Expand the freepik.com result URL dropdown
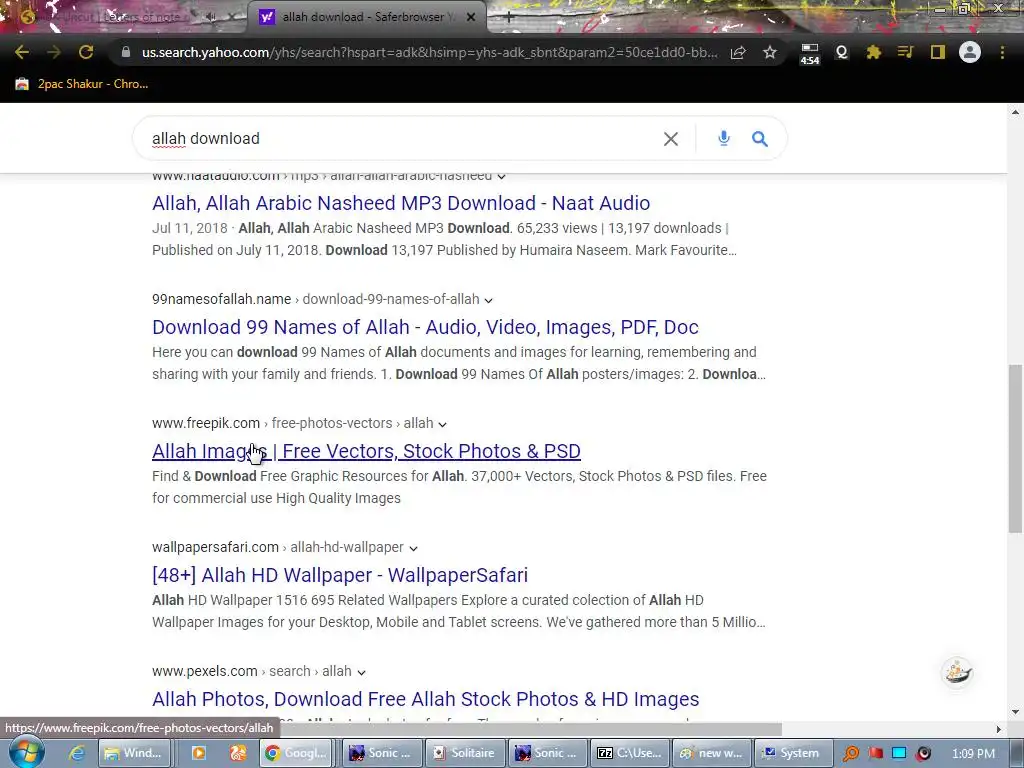This screenshot has height=768, width=1024. click(442, 424)
